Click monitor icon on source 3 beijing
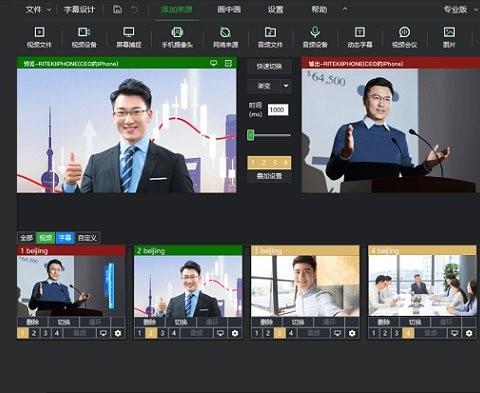The image size is (480, 393). click(337, 333)
